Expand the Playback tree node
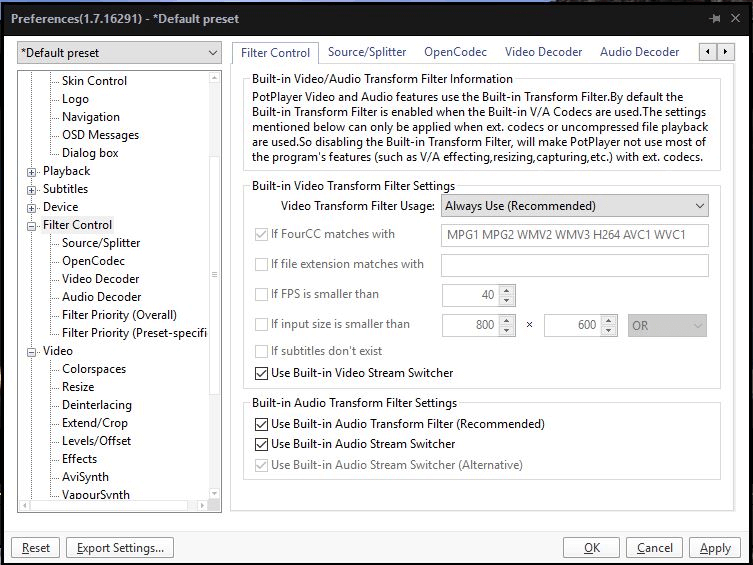This screenshot has height=565, width=753. pyautogui.click(x=32, y=172)
